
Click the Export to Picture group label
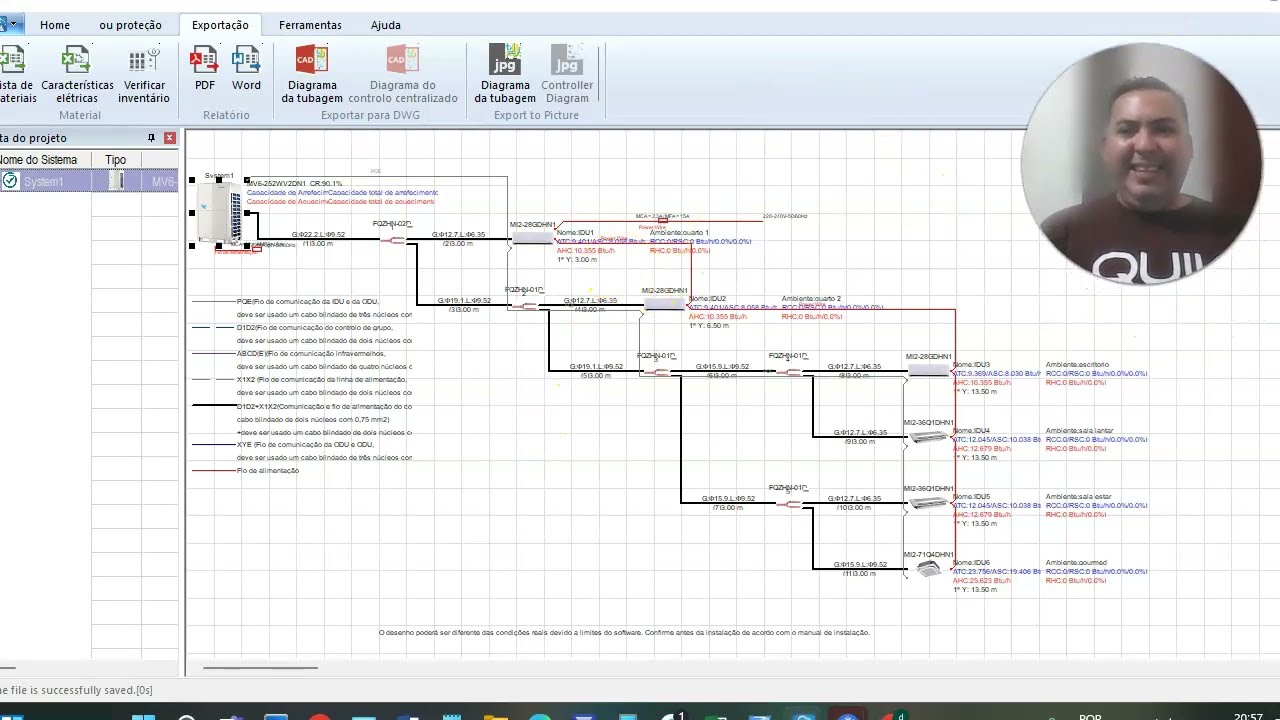coord(536,115)
